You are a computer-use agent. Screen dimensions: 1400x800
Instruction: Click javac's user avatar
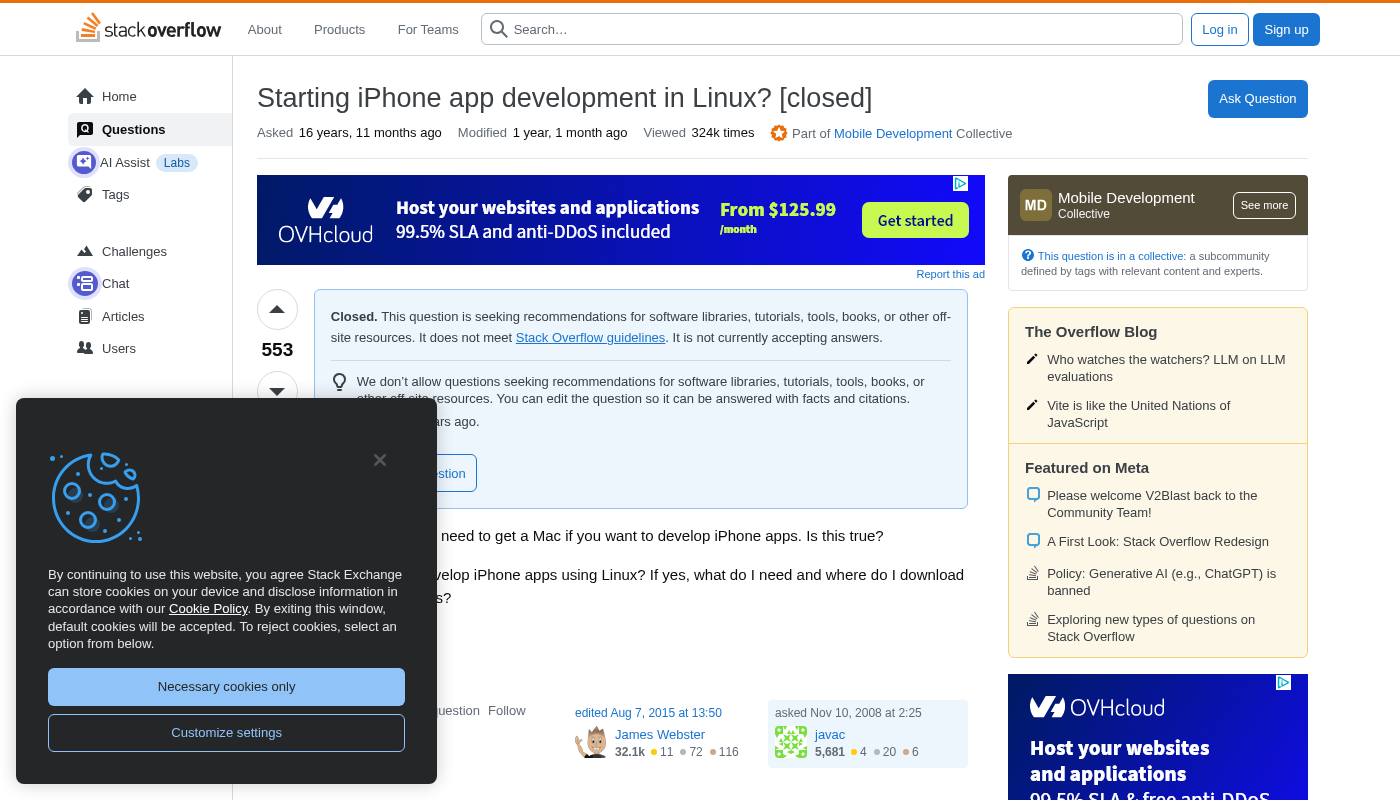791,742
